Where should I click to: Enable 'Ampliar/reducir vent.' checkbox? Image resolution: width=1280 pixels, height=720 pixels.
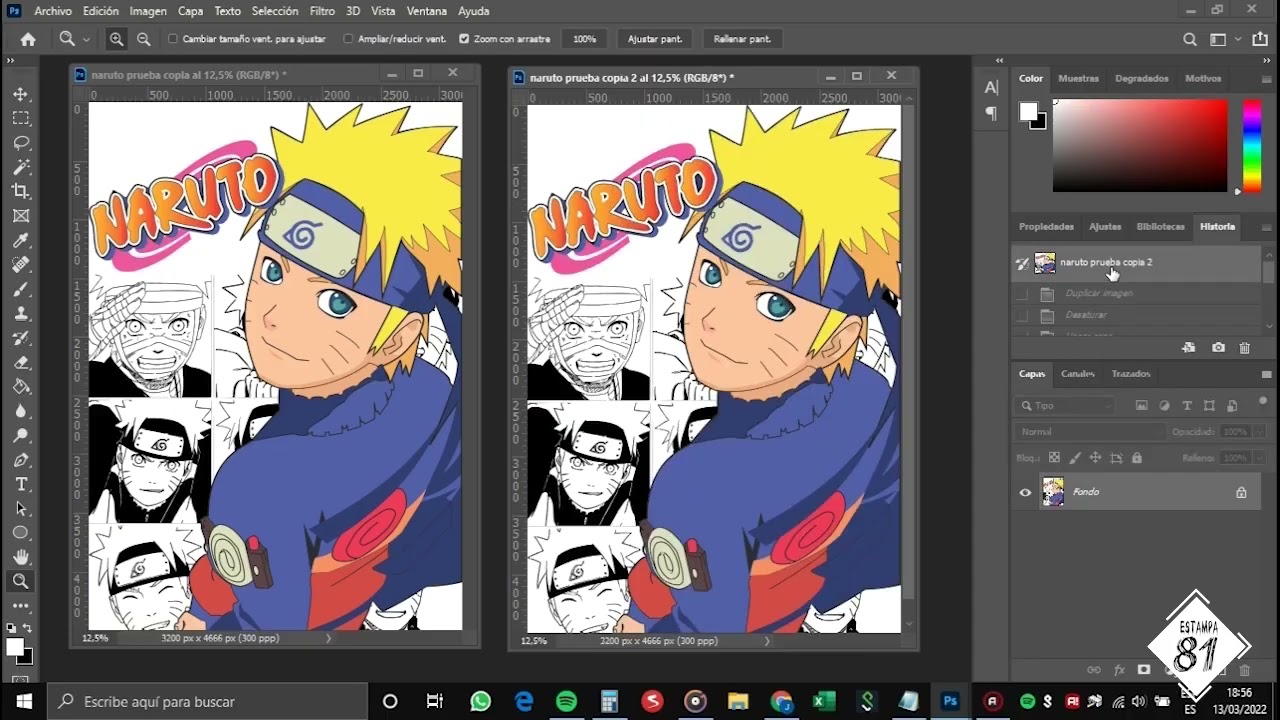[x=348, y=39]
